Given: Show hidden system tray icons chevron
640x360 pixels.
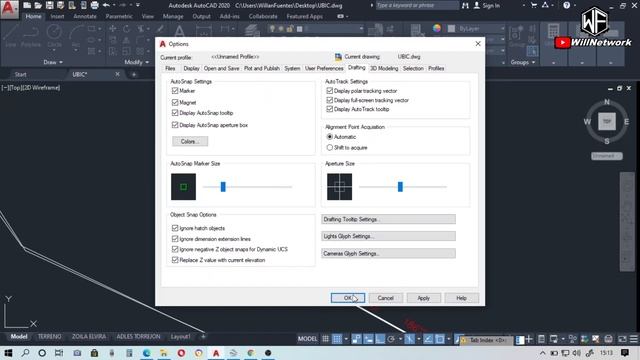Looking at the screenshot, I should click(x=542, y=353).
